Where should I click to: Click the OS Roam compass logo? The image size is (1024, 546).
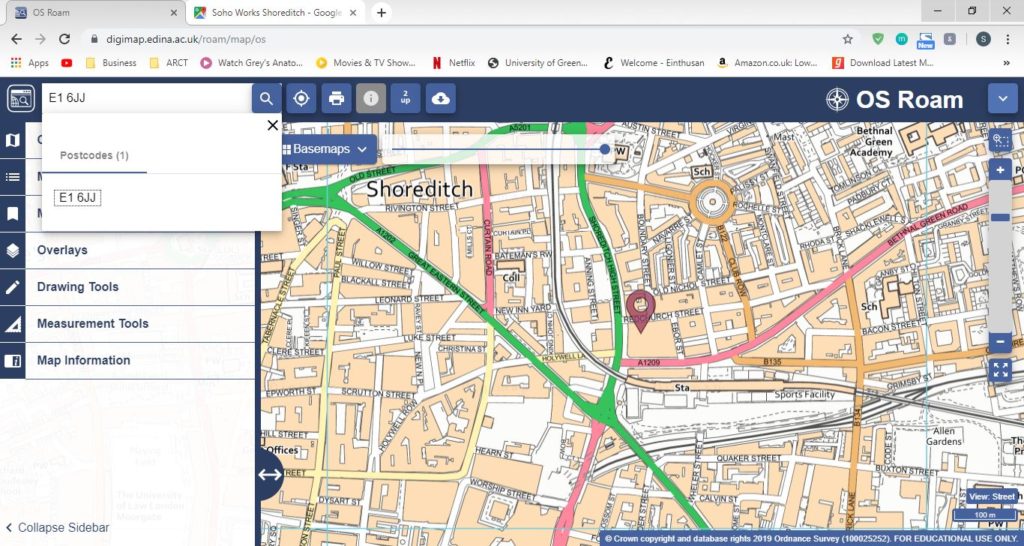pos(837,99)
